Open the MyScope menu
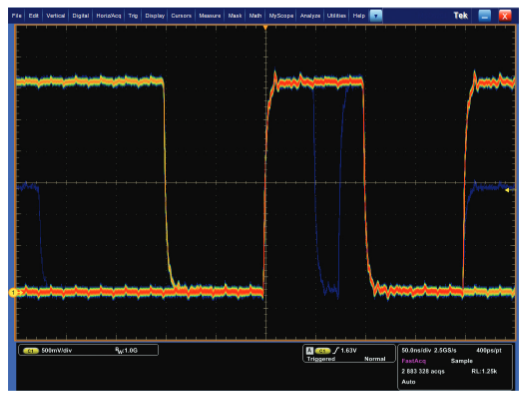 [281, 16]
